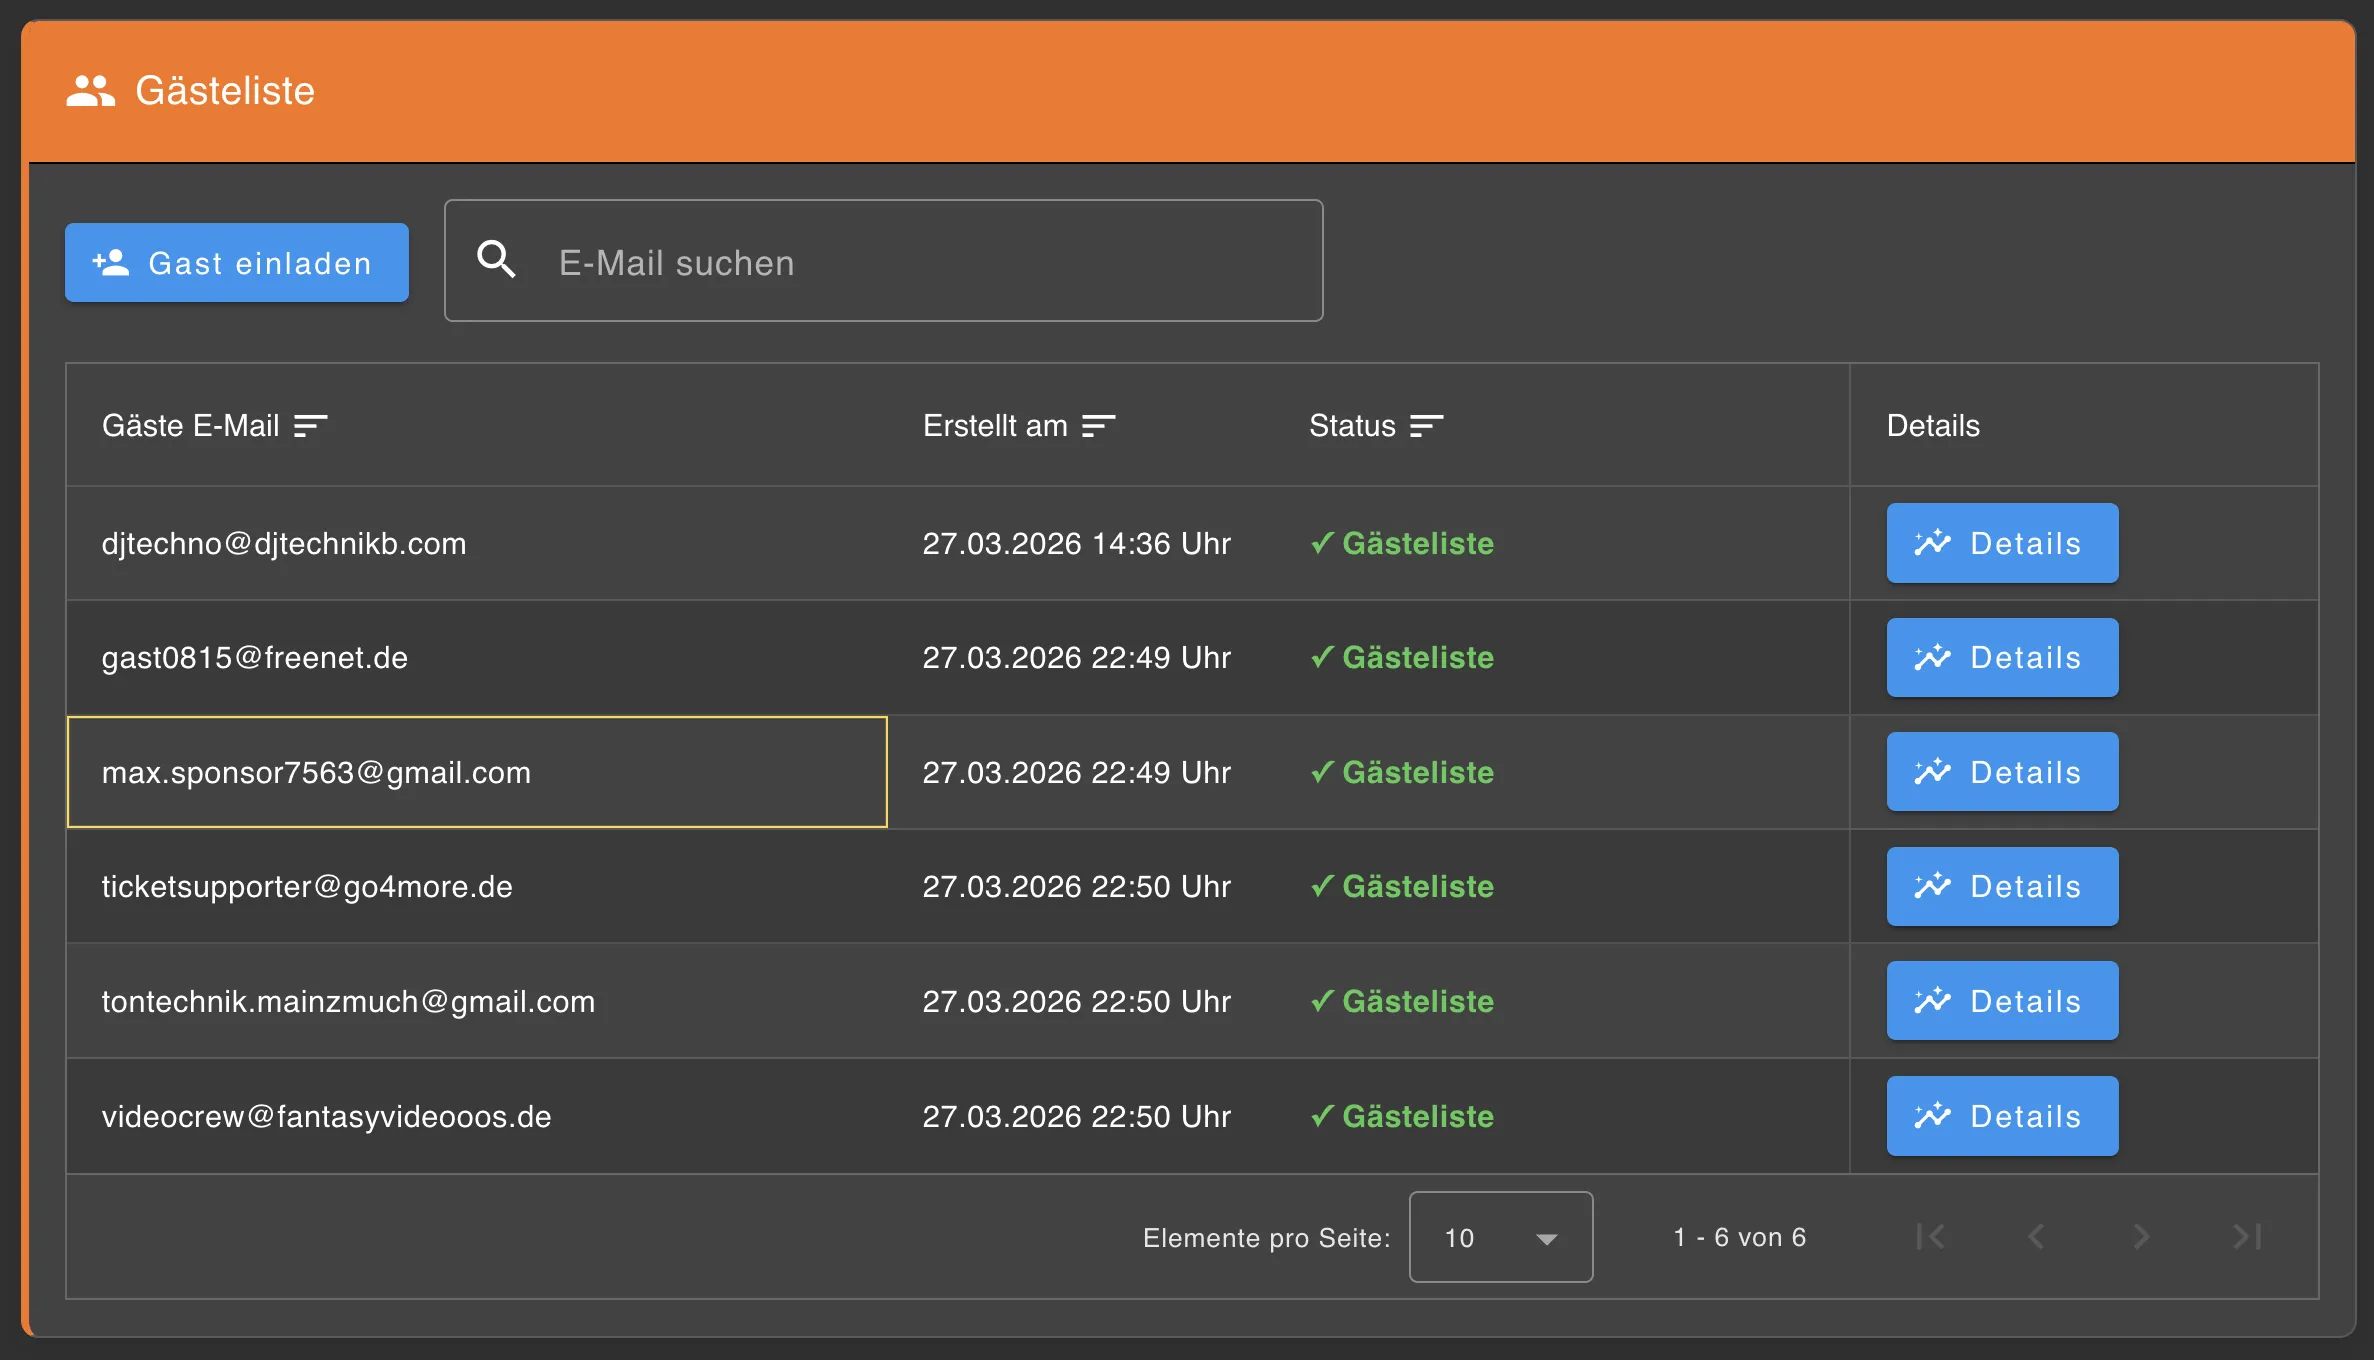Open Details for djtechno@djtechnikb.com
Image resolution: width=2374 pixels, height=1360 pixels.
(2002, 543)
